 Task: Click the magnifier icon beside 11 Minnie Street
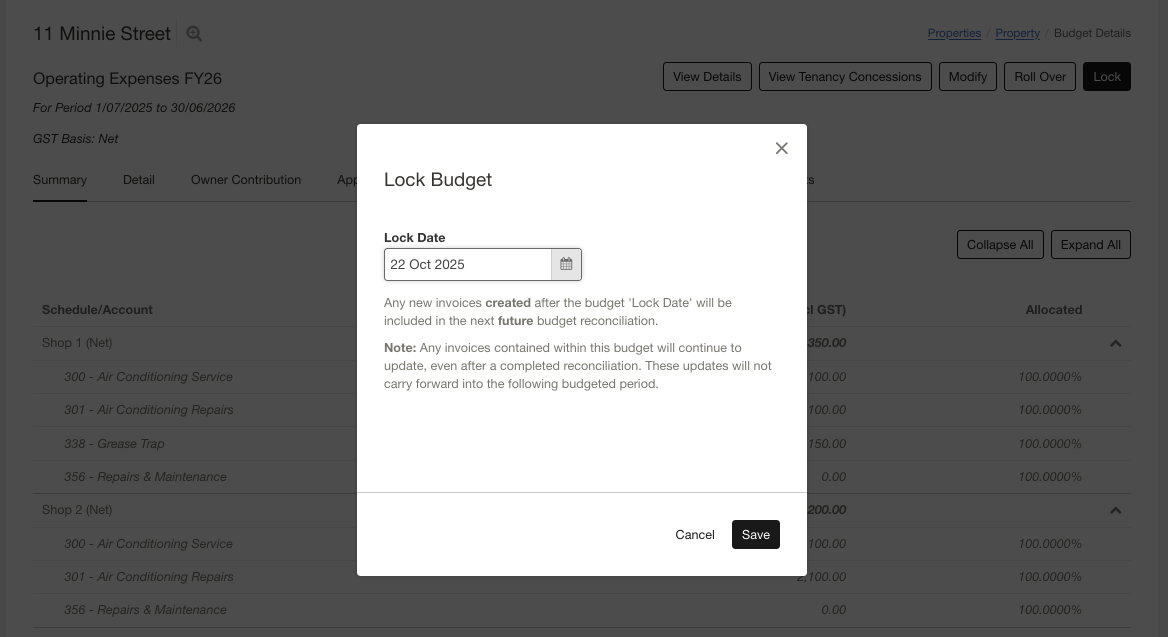pyautogui.click(x=194, y=34)
